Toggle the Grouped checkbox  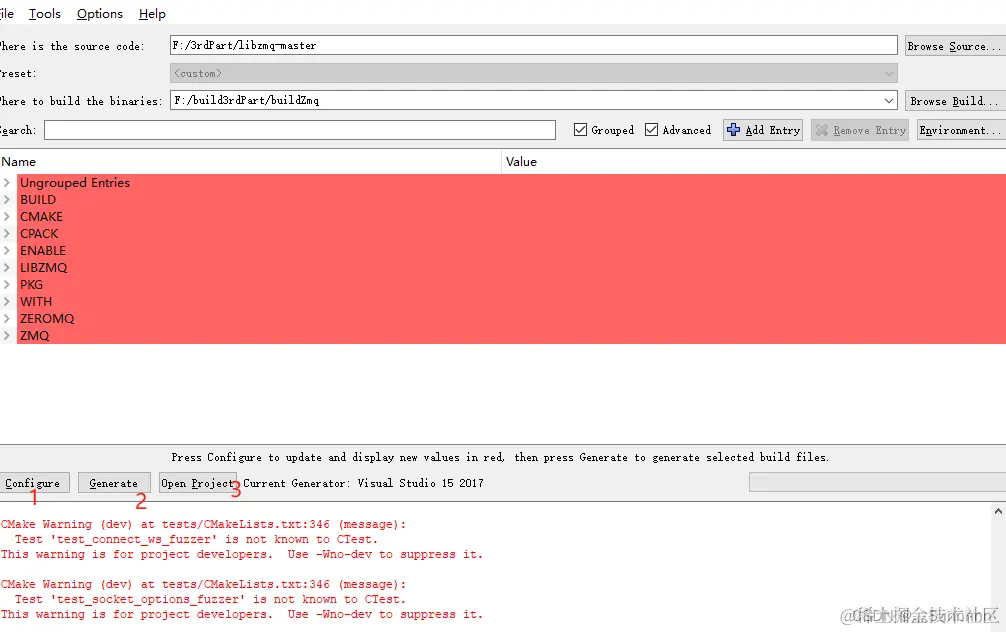(580, 130)
